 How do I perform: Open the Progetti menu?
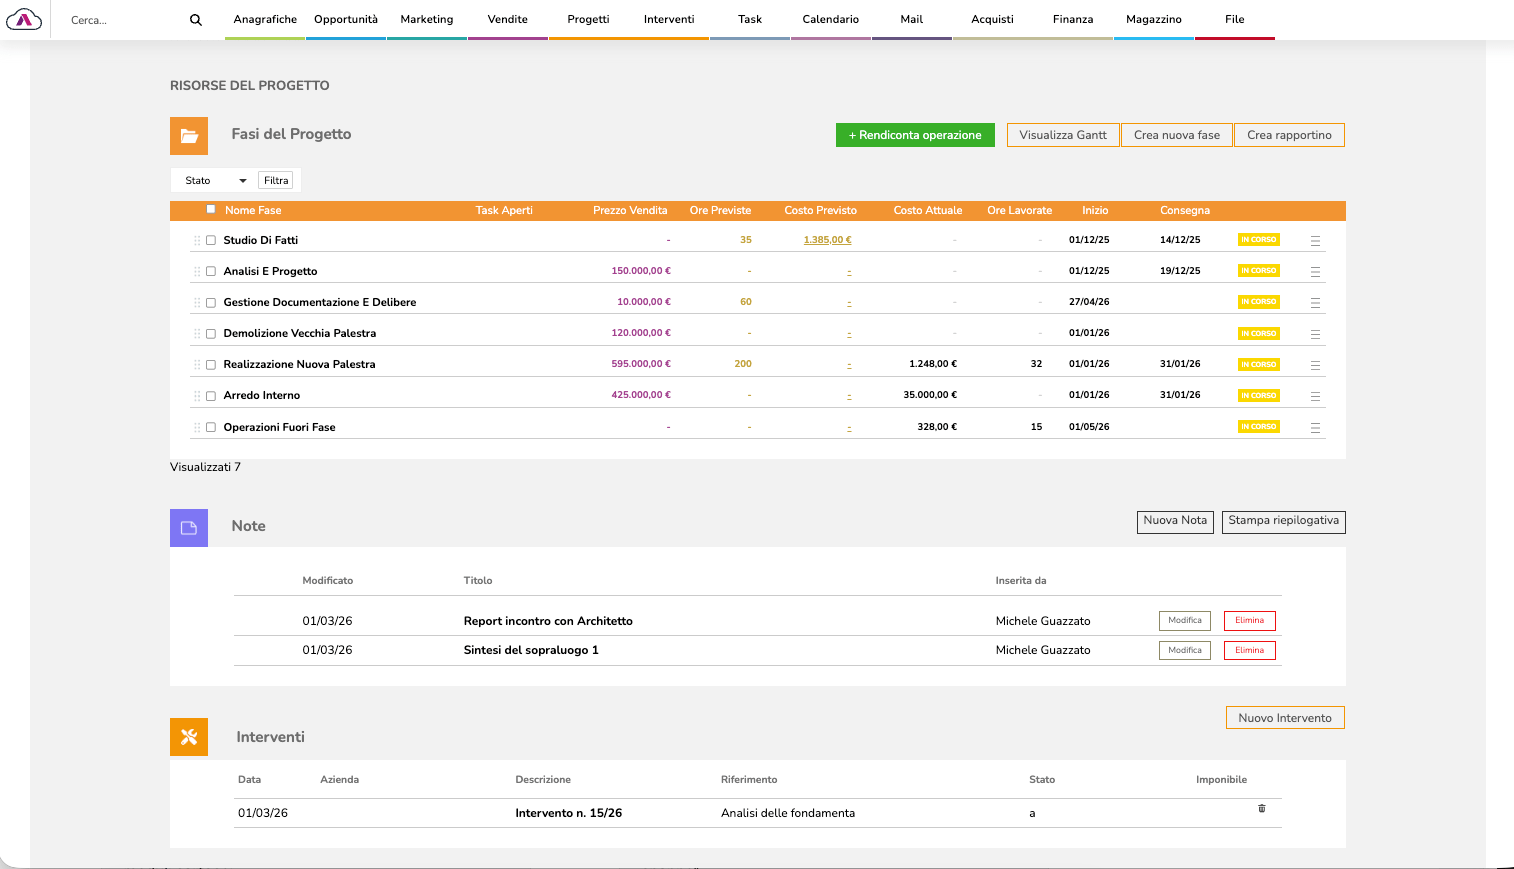point(588,20)
